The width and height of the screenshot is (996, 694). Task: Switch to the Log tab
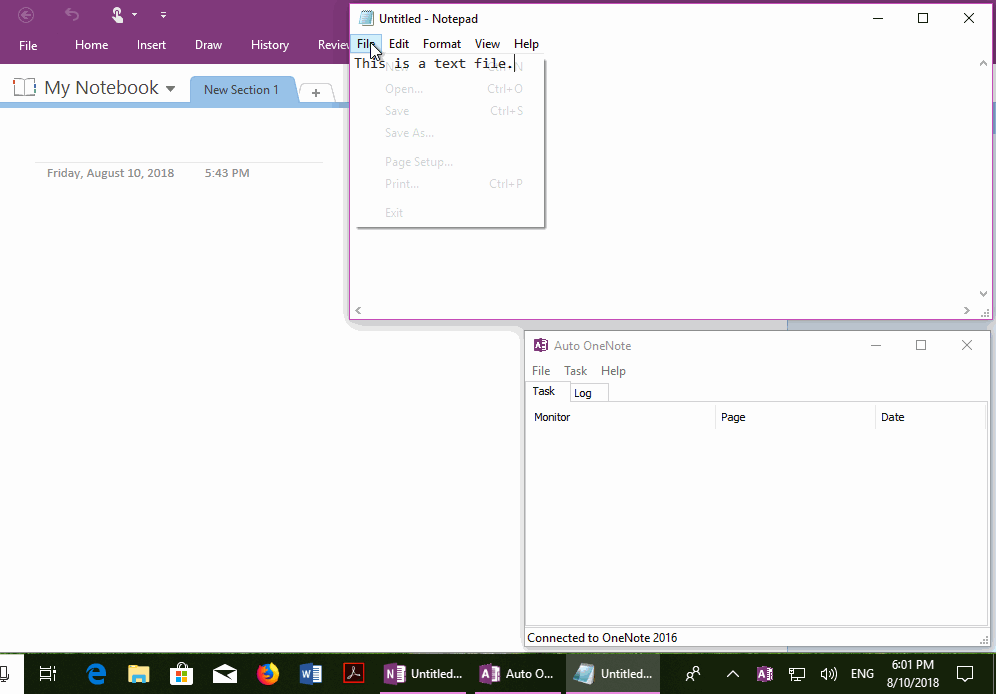click(x=588, y=392)
